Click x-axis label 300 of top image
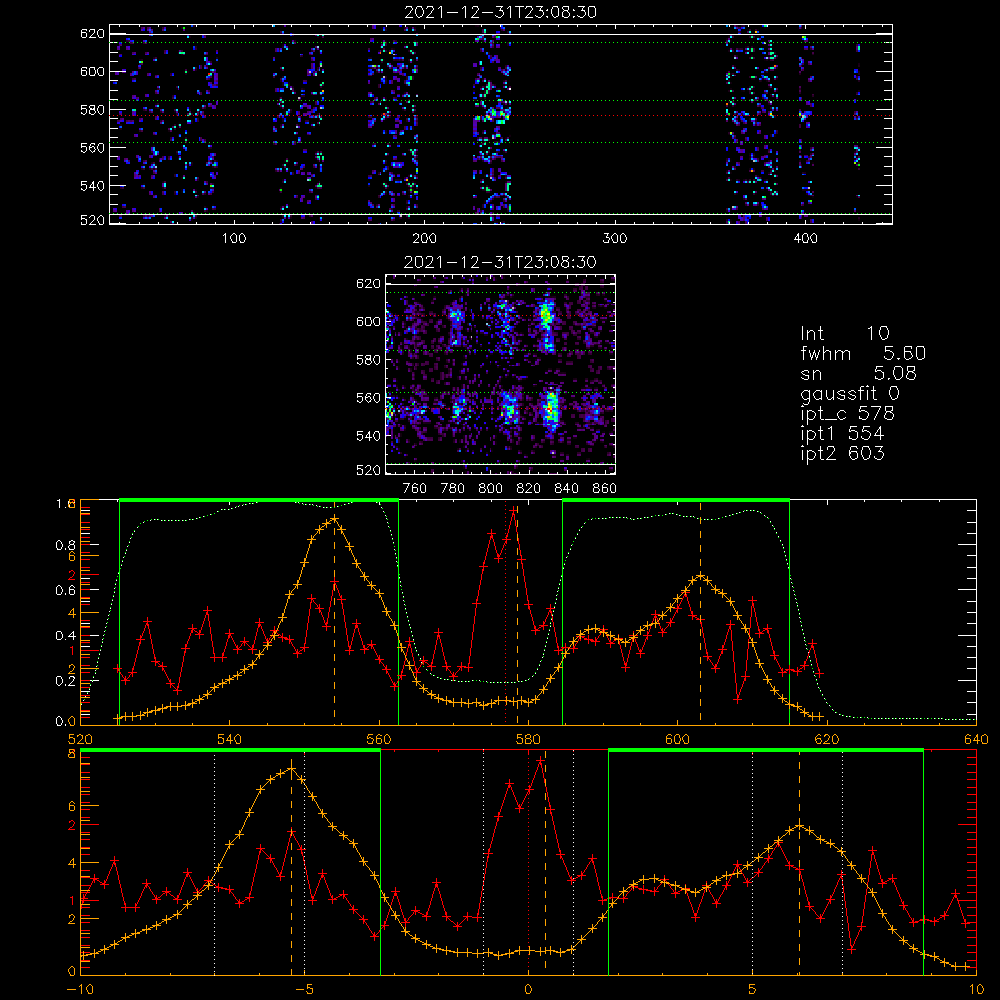 click(x=615, y=239)
